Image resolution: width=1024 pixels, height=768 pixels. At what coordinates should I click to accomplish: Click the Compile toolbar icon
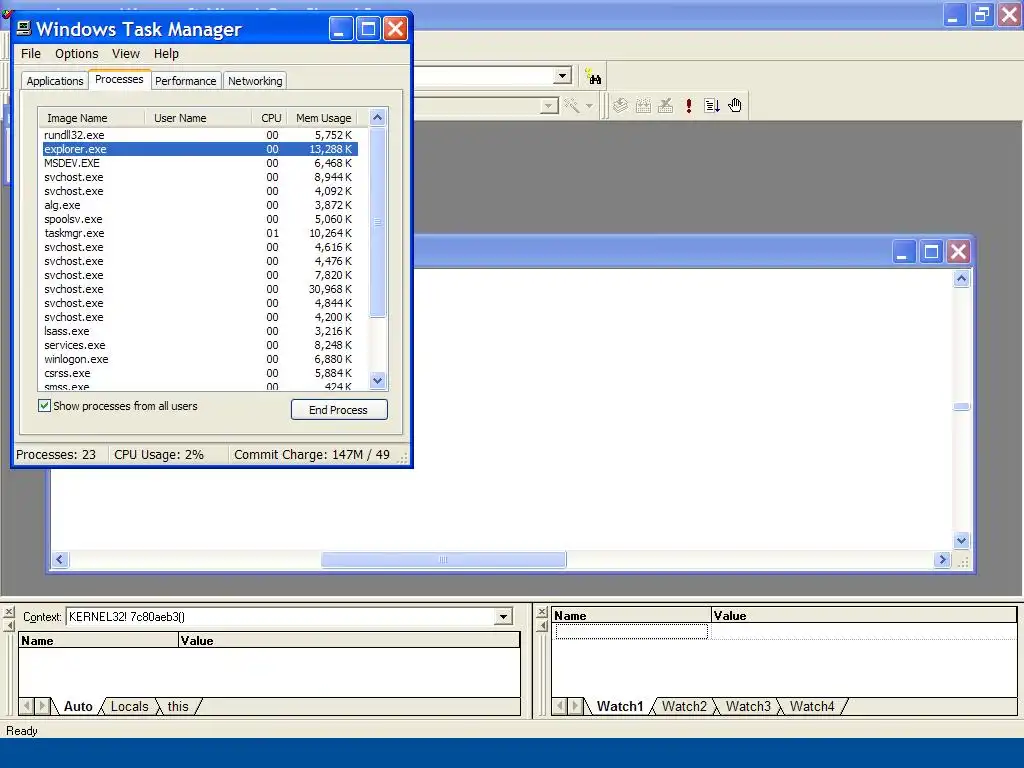point(620,106)
